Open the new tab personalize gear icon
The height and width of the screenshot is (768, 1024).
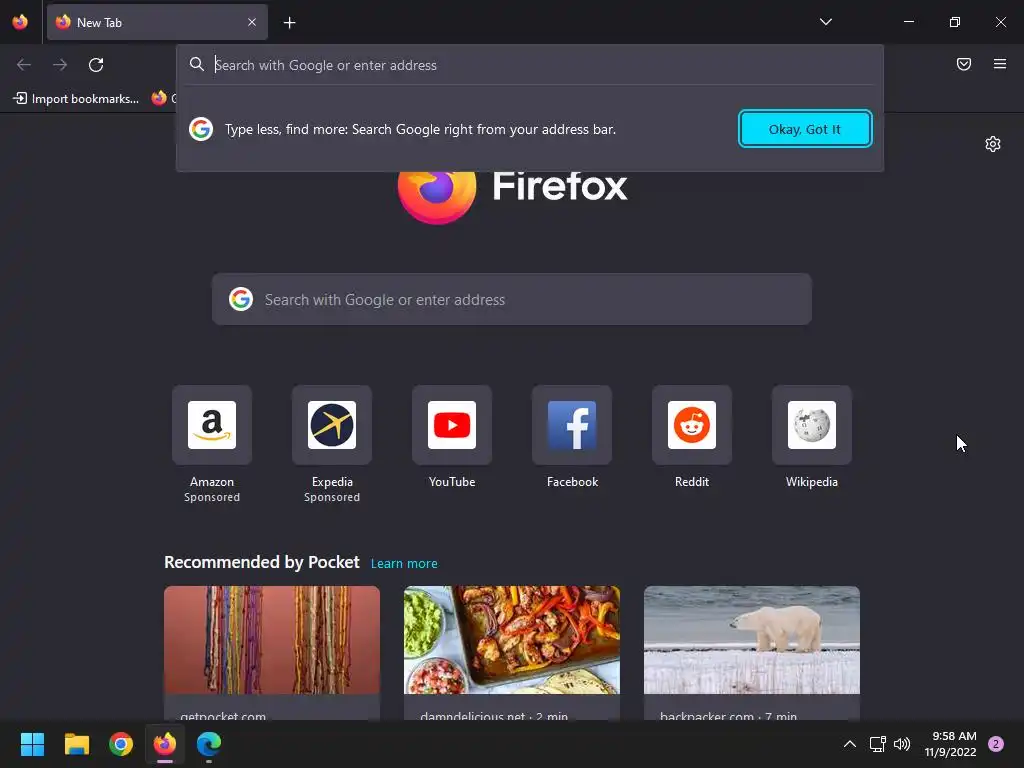point(993,144)
